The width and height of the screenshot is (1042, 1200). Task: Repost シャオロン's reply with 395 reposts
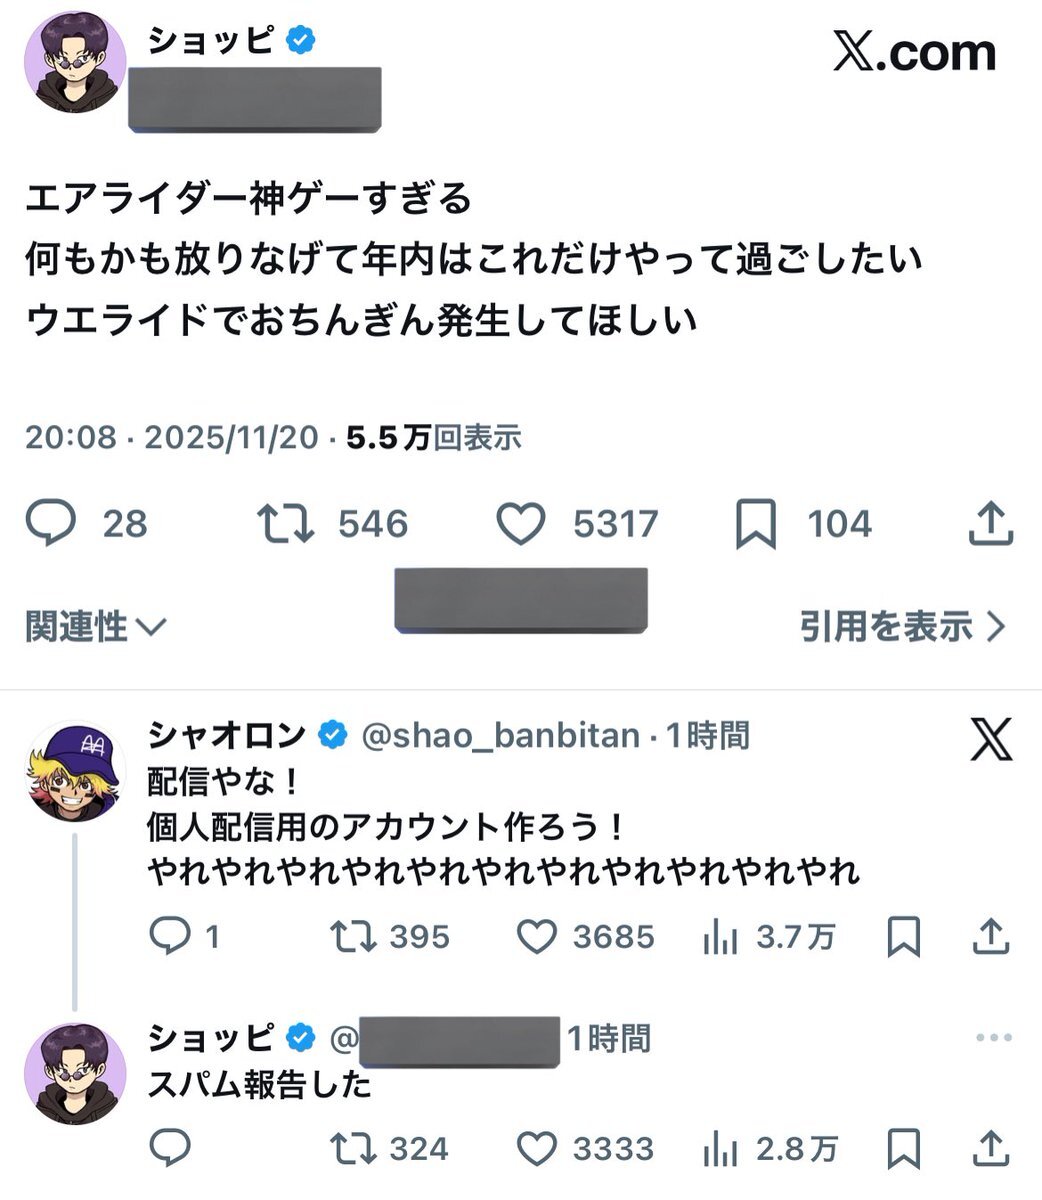point(353,937)
